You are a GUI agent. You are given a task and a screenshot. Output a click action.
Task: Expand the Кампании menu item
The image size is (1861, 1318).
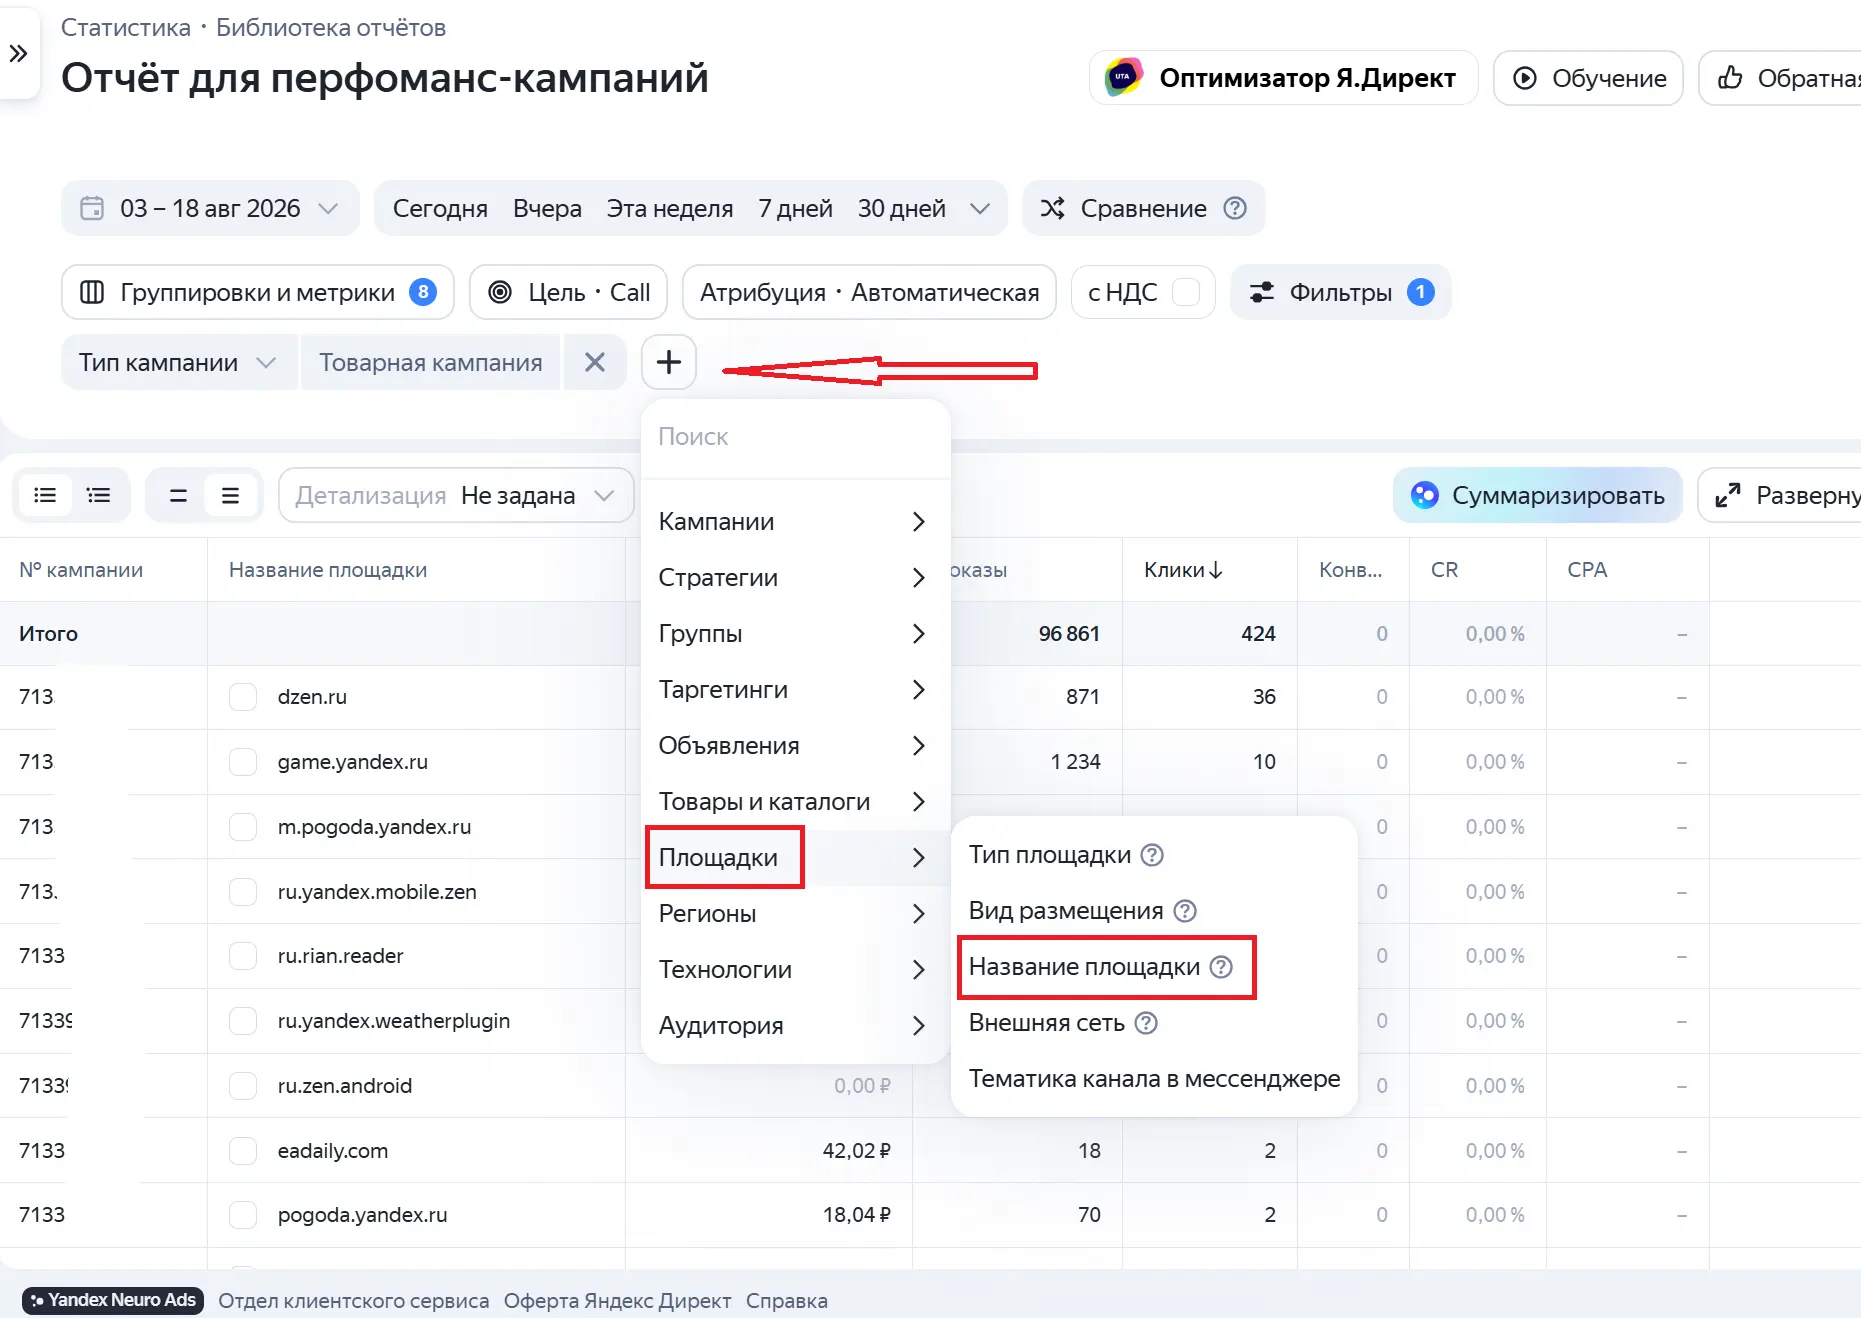pyautogui.click(x=794, y=521)
